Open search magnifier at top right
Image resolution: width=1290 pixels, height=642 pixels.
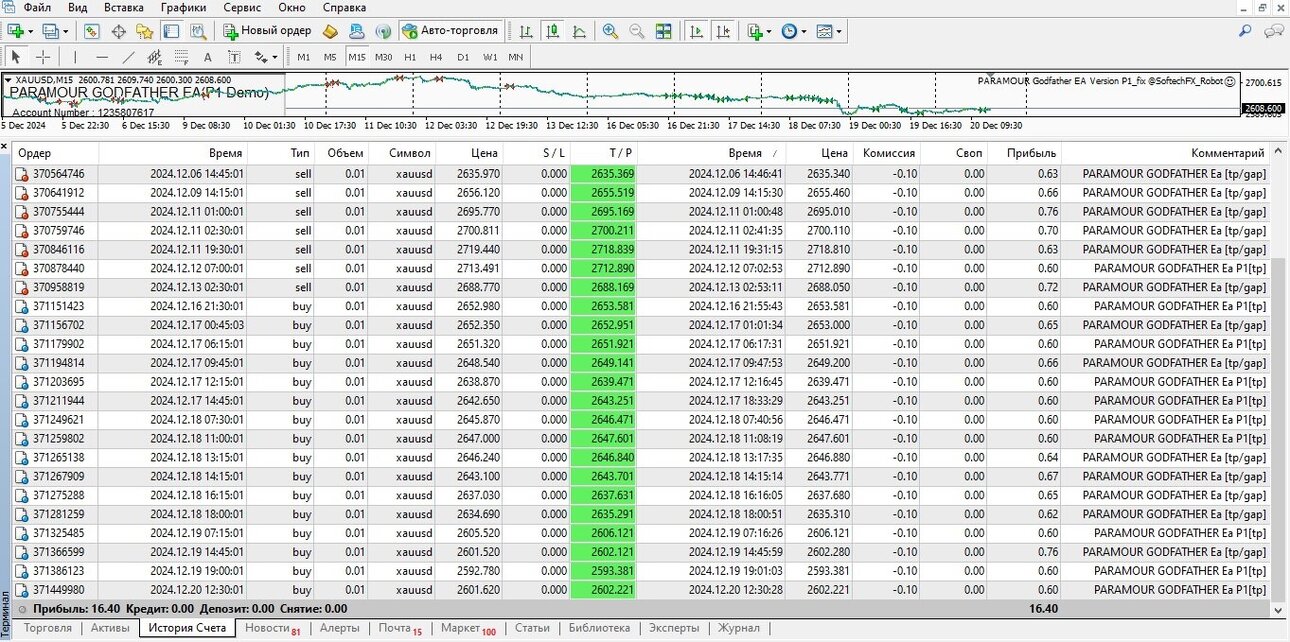[1246, 31]
